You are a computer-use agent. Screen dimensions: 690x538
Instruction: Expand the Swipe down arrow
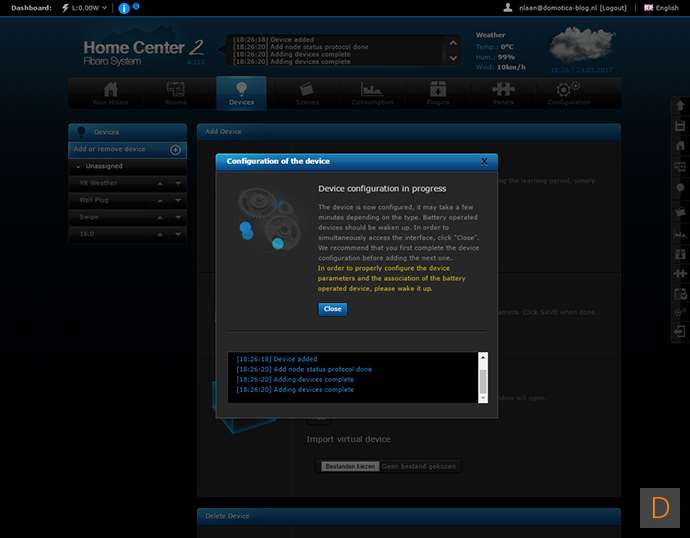click(x=178, y=217)
